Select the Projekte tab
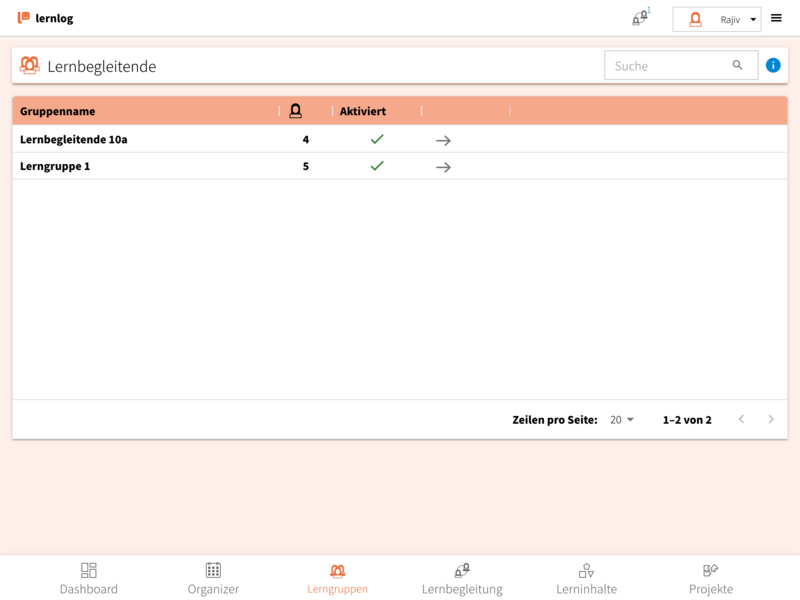The width and height of the screenshot is (800, 600). tap(711, 578)
